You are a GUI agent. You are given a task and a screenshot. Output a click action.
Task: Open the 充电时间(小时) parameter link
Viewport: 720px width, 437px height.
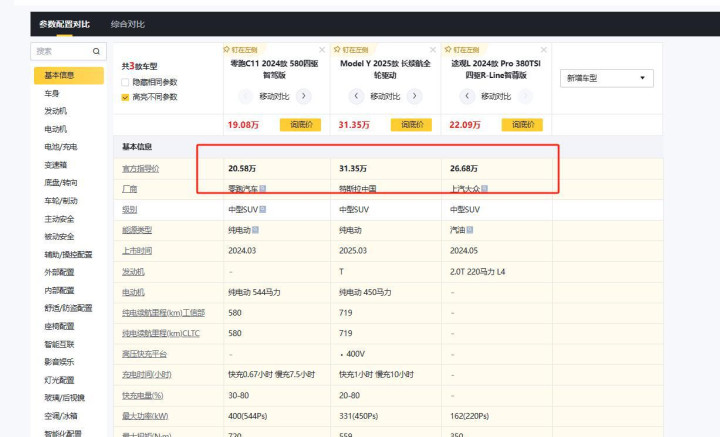tap(146, 375)
